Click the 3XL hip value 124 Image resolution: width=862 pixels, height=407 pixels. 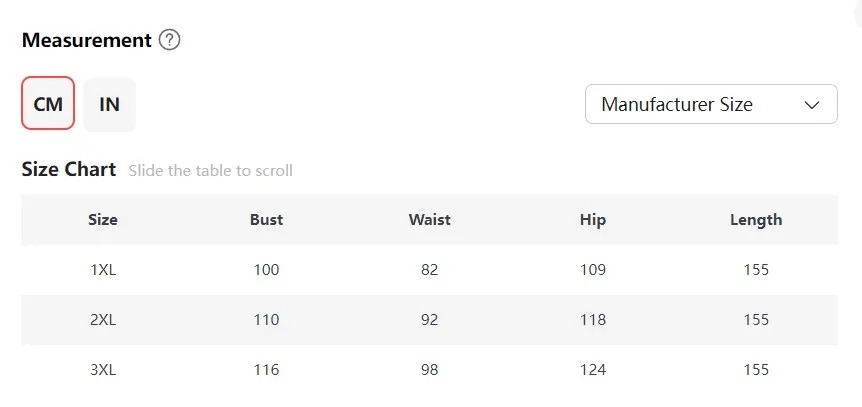[592, 370]
